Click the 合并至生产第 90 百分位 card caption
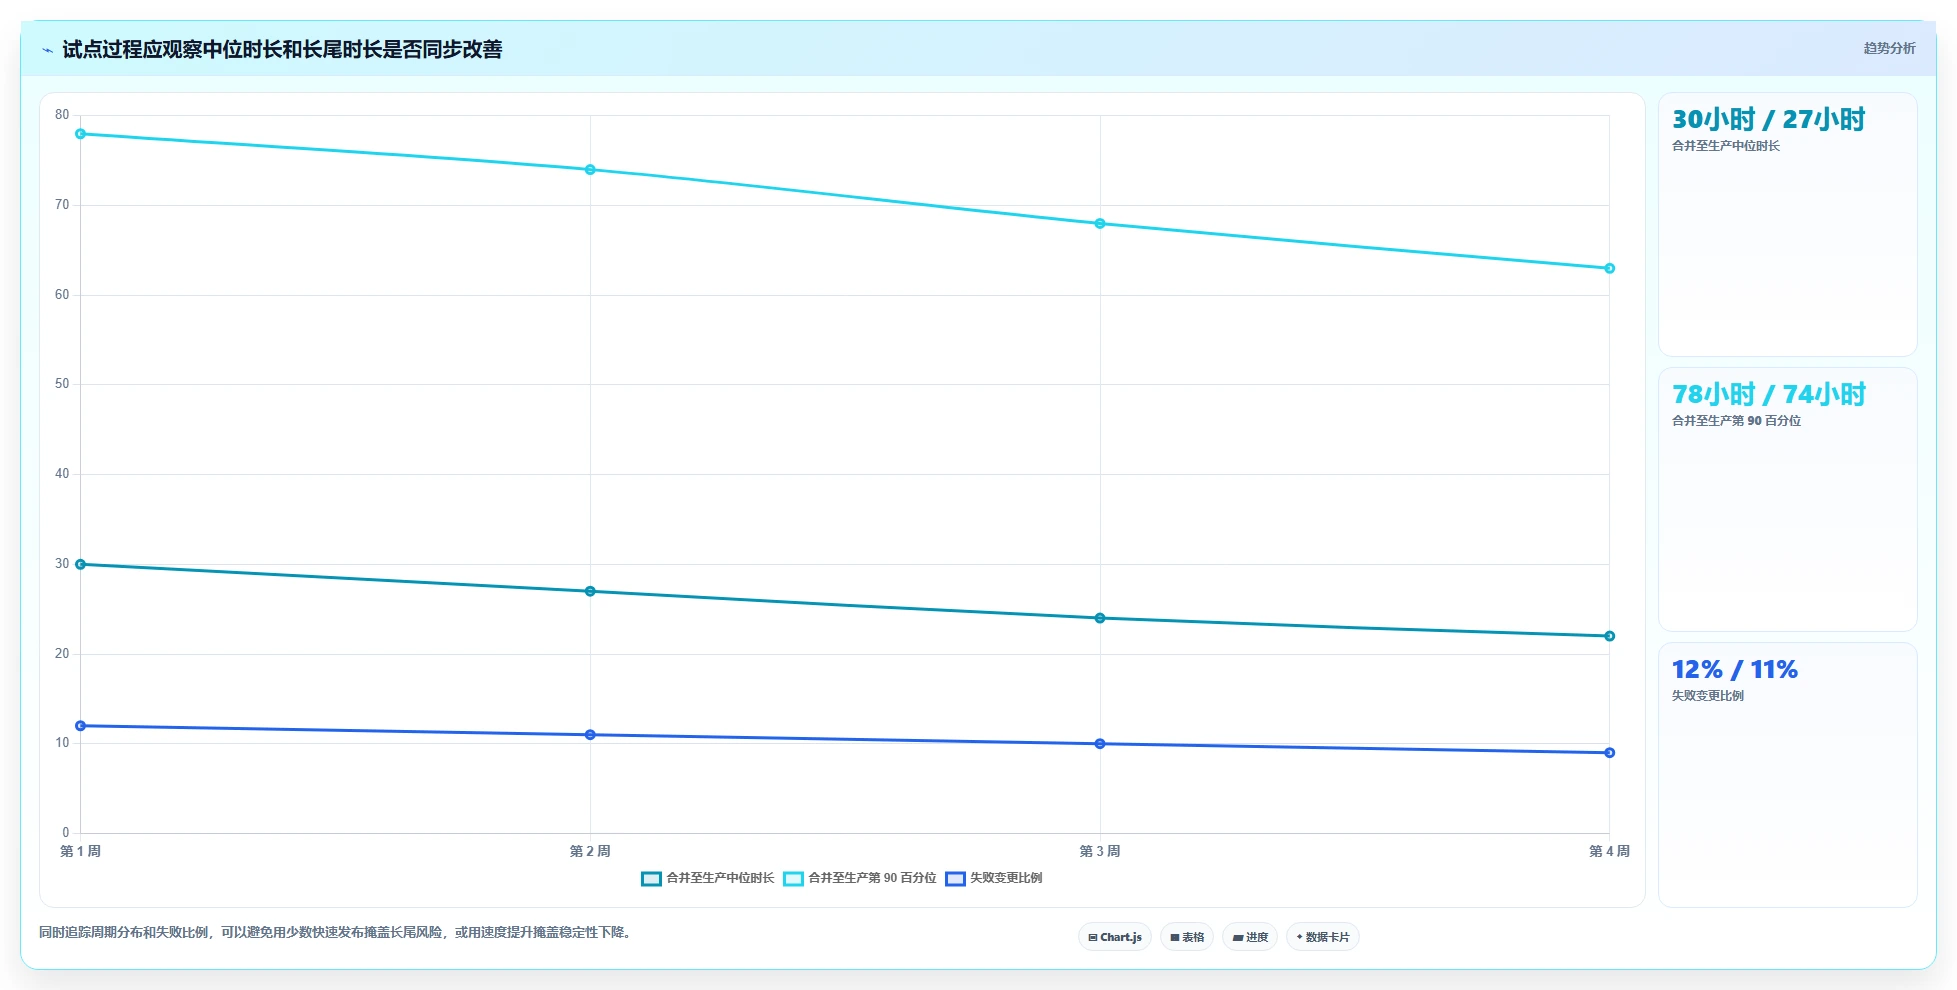The width and height of the screenshot is (1957, 990). point(1737,421)
